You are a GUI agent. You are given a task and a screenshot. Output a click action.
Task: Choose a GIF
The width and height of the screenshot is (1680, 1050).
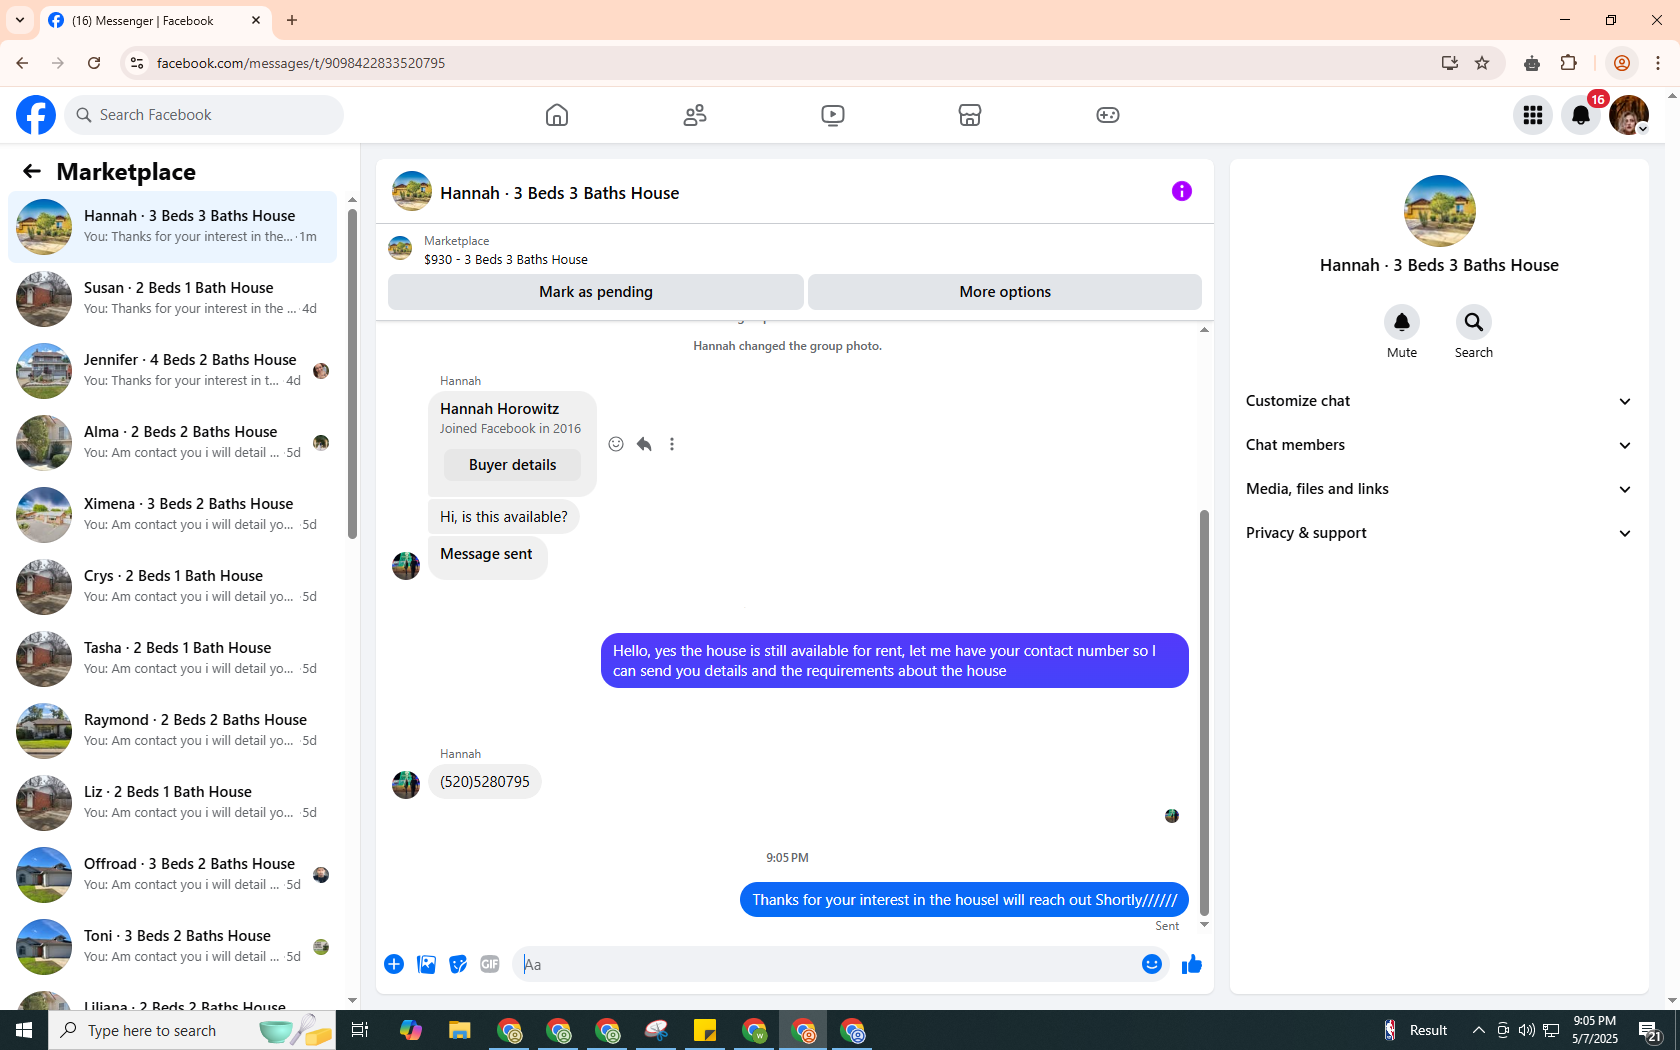(x=490, y=964)
